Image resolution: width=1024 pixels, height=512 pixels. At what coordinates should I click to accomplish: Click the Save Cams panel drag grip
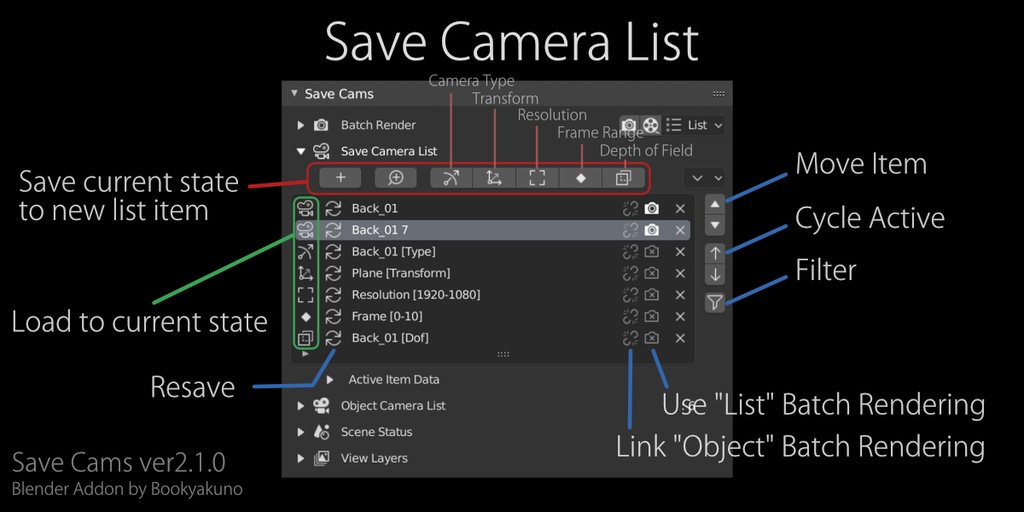[718, 93]
